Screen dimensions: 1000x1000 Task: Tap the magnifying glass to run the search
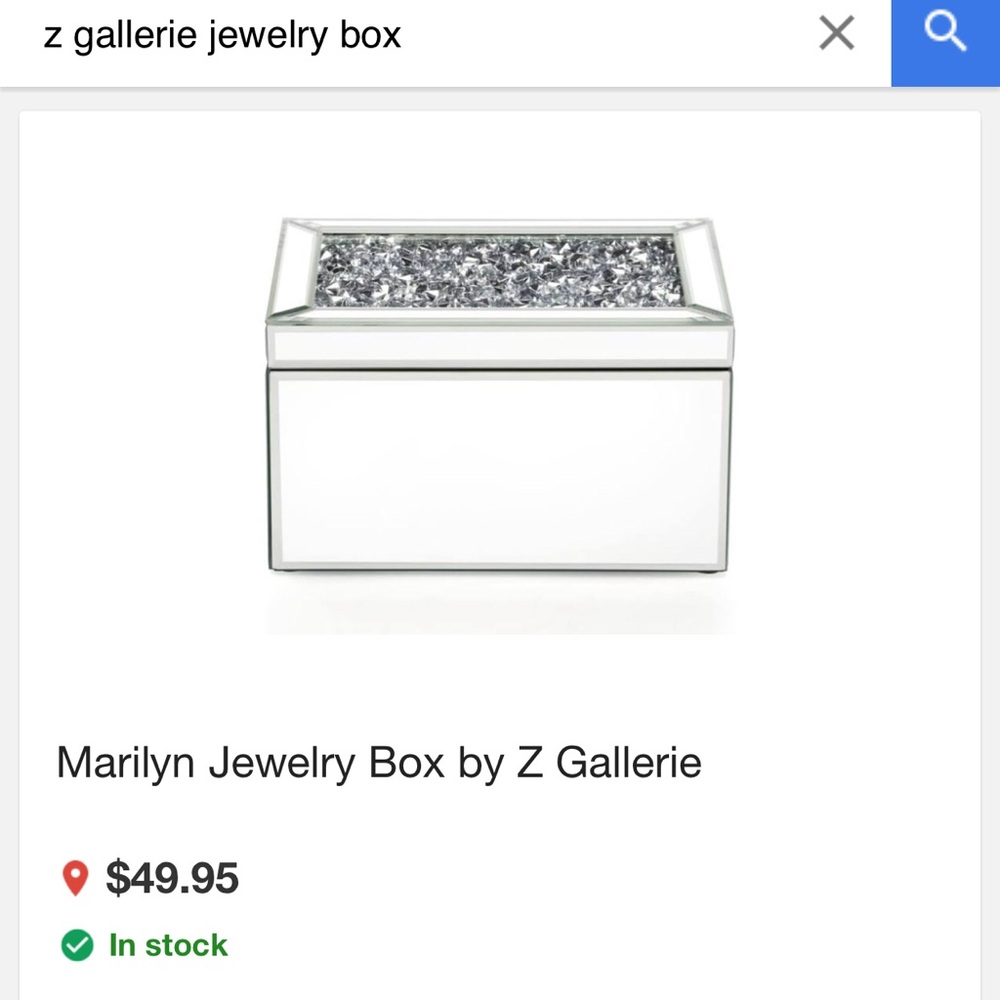tap(944, 33)
